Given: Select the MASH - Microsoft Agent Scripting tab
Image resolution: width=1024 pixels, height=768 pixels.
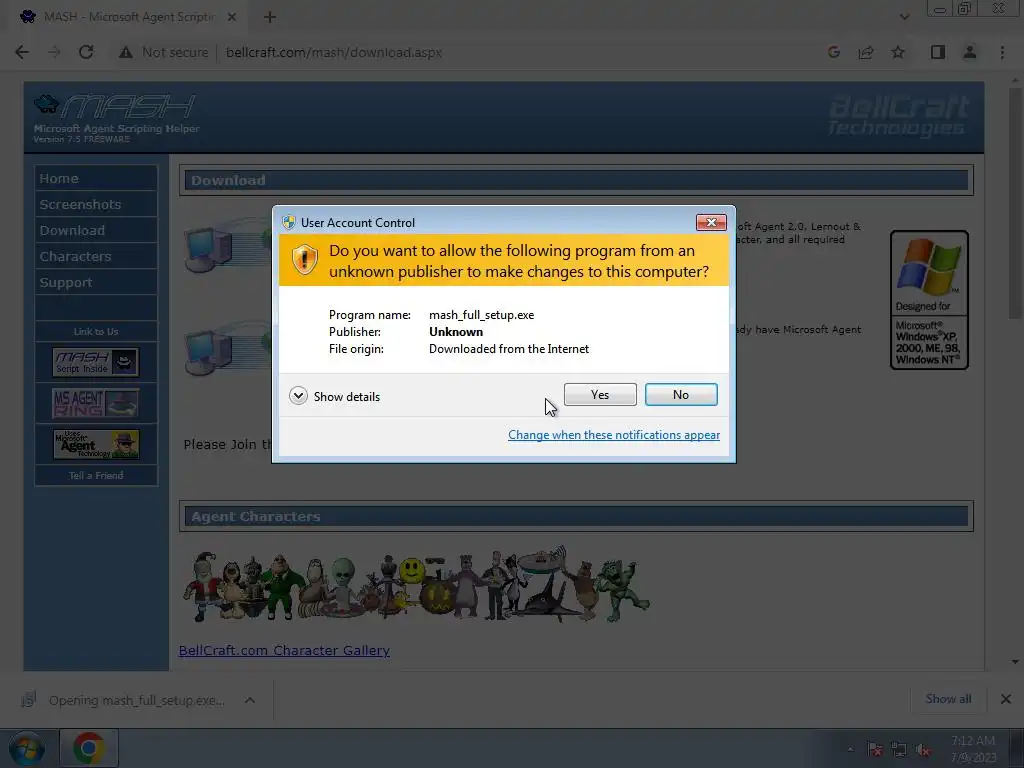Looking at the screenshot, I should tap(127, 17).
